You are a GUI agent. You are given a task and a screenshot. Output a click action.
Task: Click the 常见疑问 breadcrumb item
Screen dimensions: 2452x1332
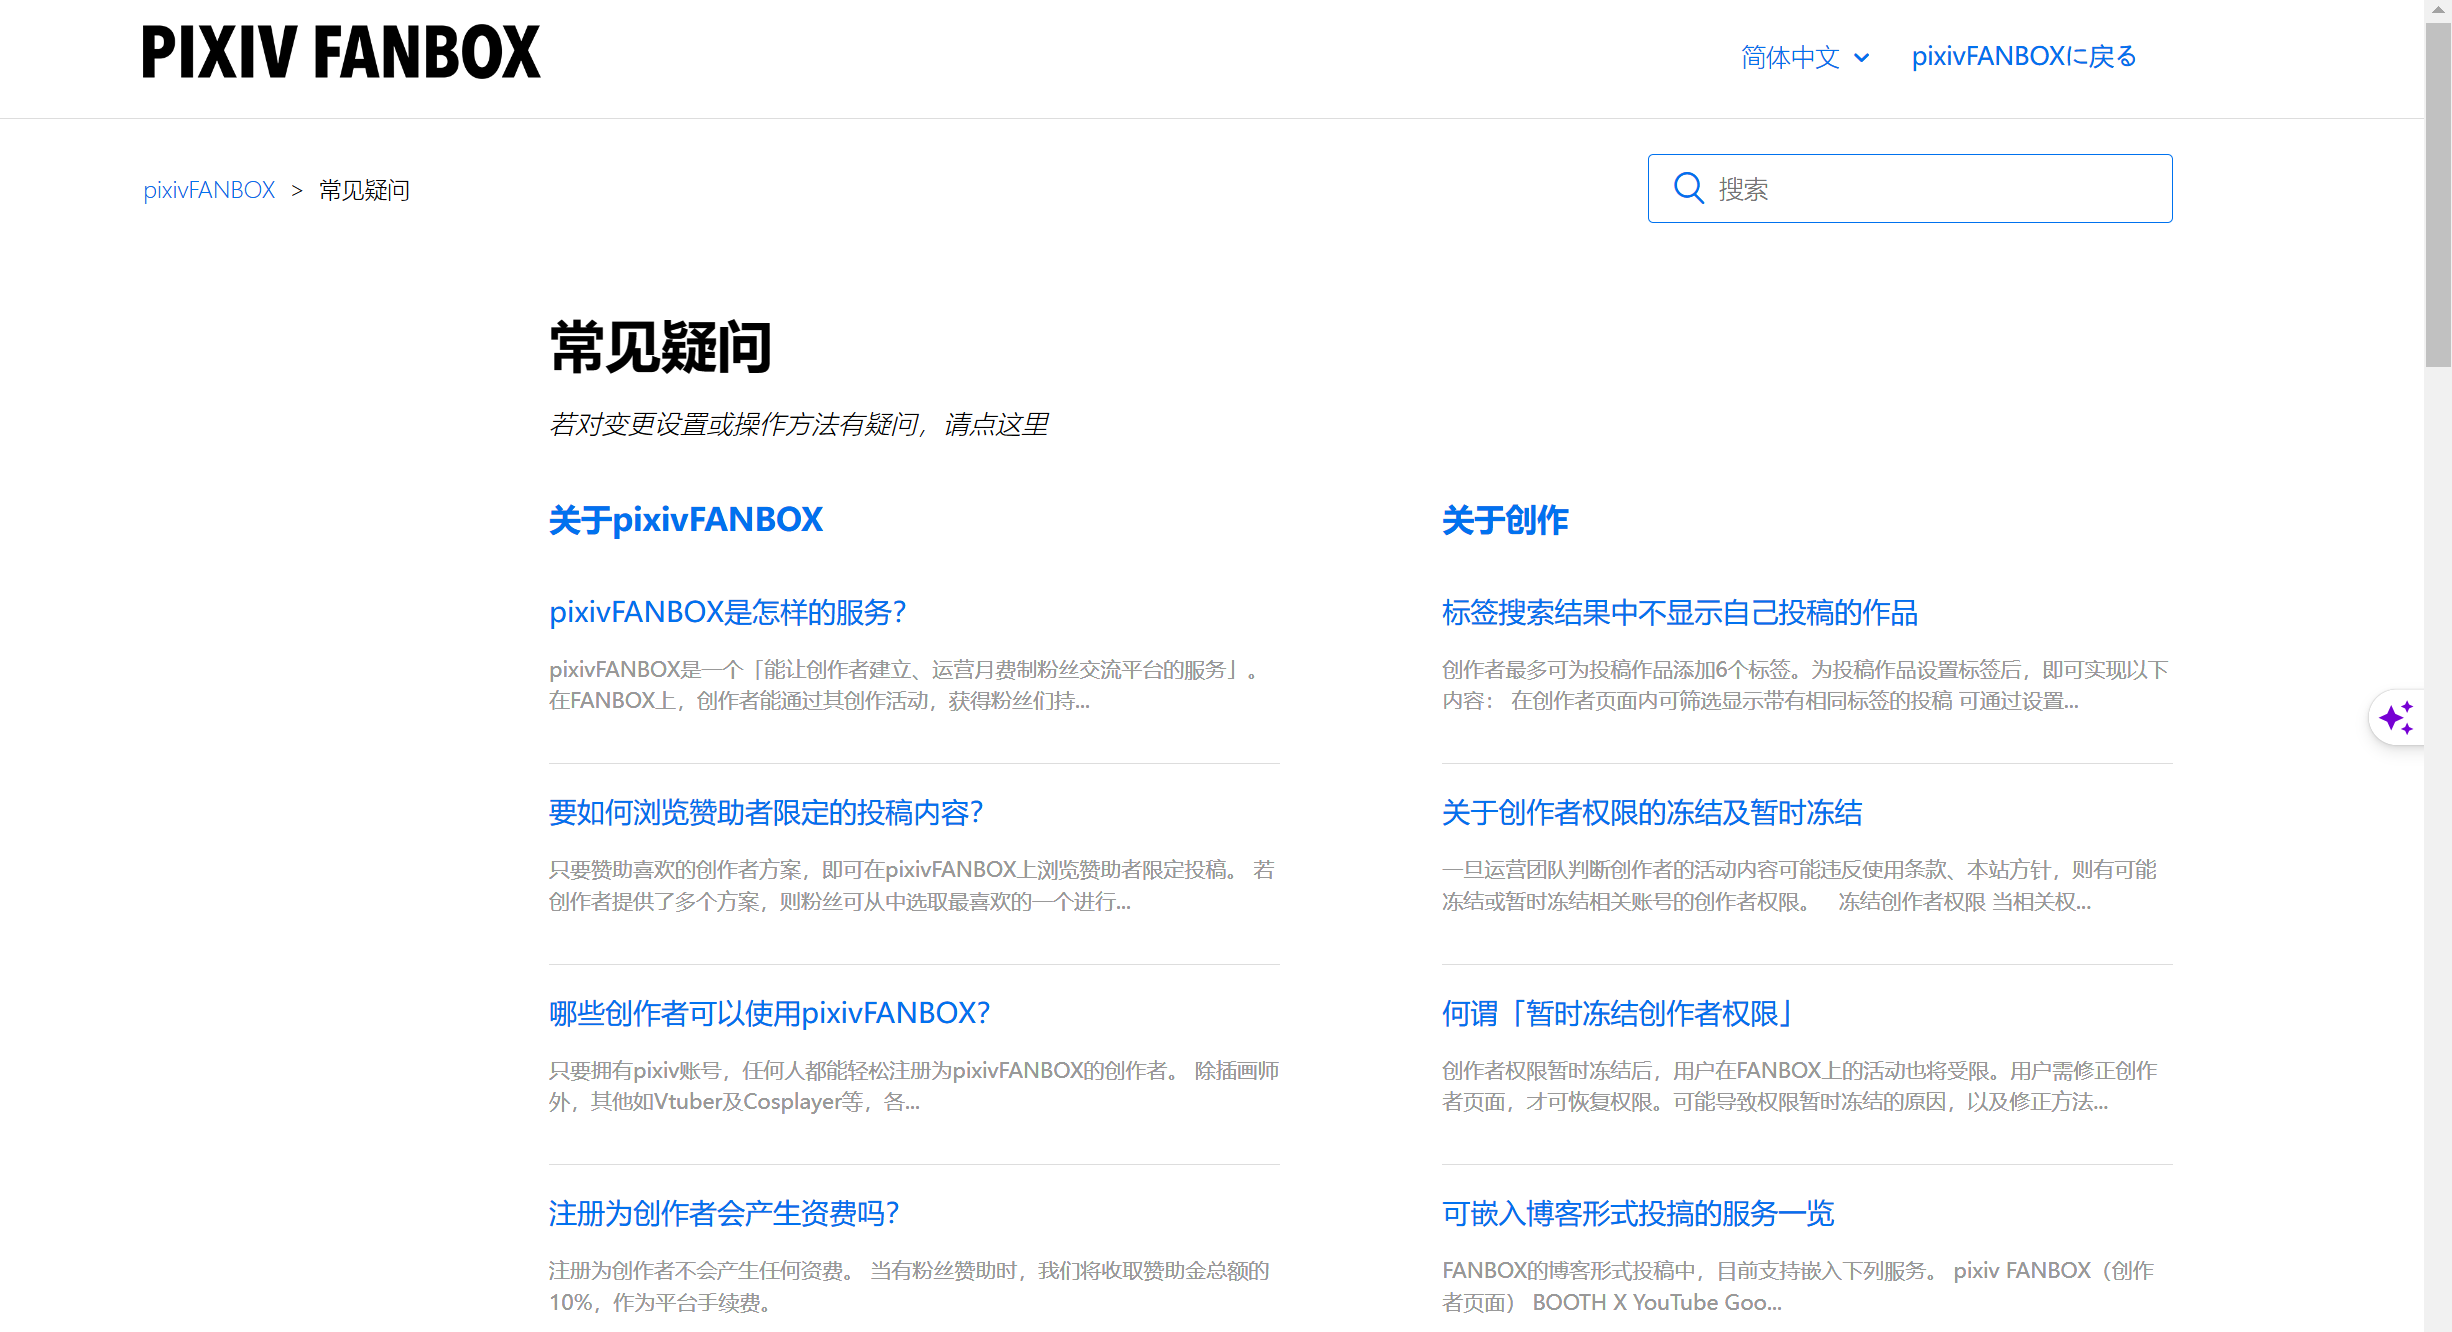364,190
